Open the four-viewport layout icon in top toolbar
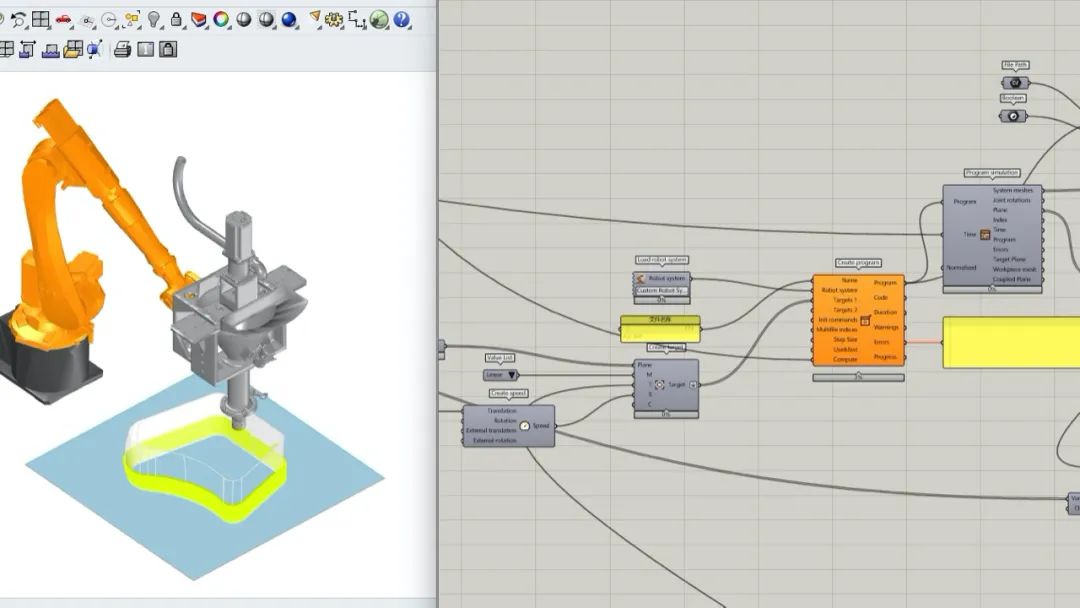 pos(41,20)
